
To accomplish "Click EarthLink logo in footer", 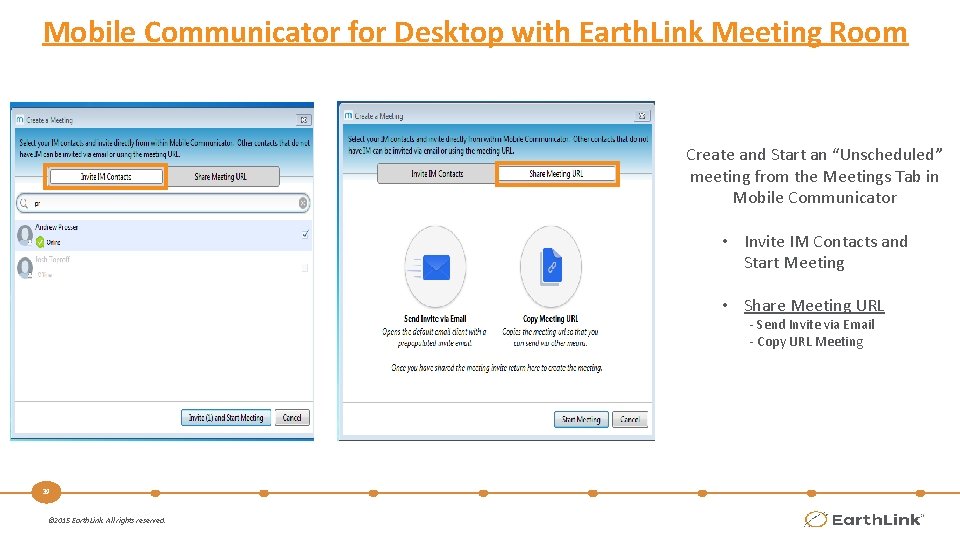I will click(x=864, y=519).
